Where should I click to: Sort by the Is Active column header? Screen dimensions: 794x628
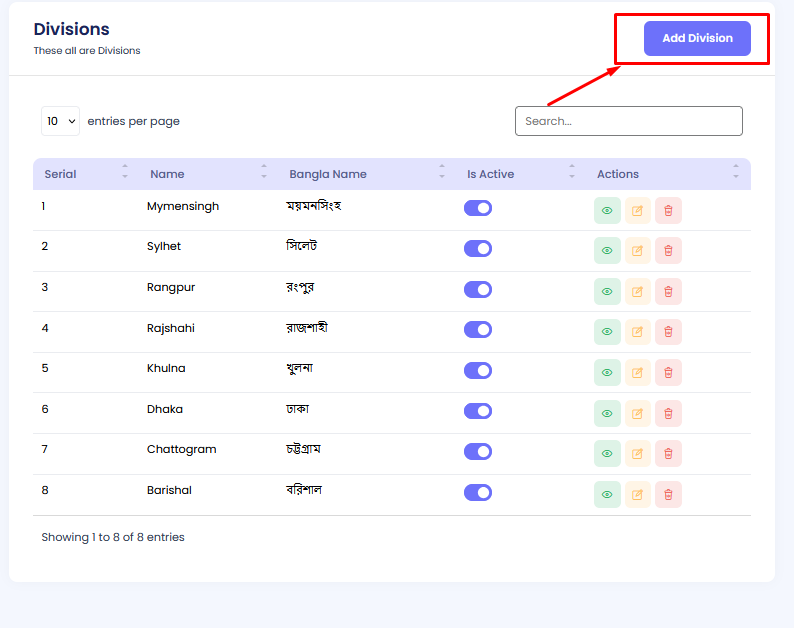pos(490,174)
